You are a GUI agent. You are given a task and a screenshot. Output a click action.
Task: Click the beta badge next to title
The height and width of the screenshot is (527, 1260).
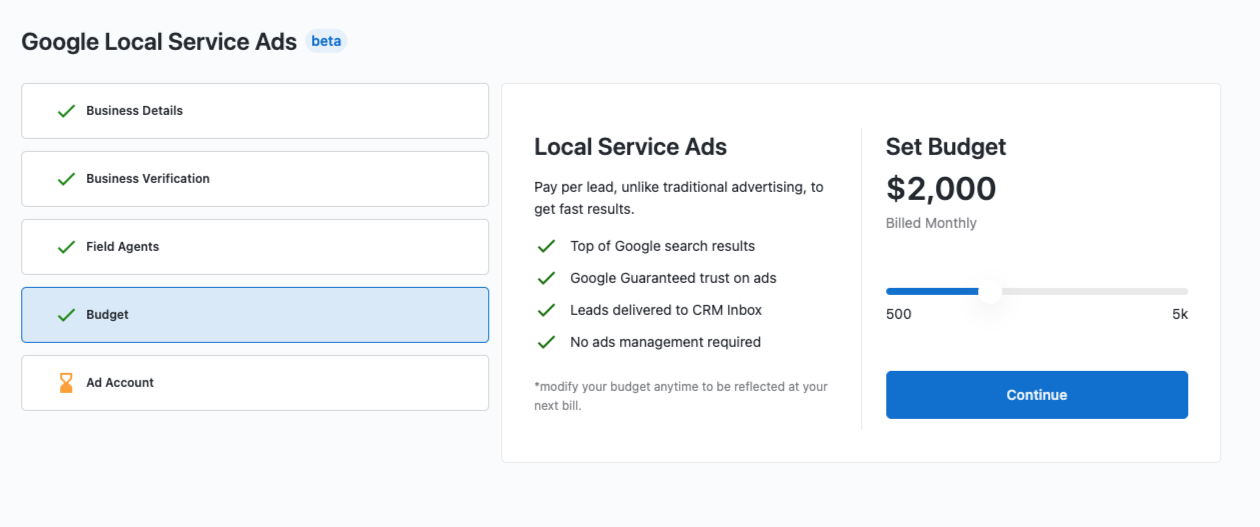click(x=326, y=41)
